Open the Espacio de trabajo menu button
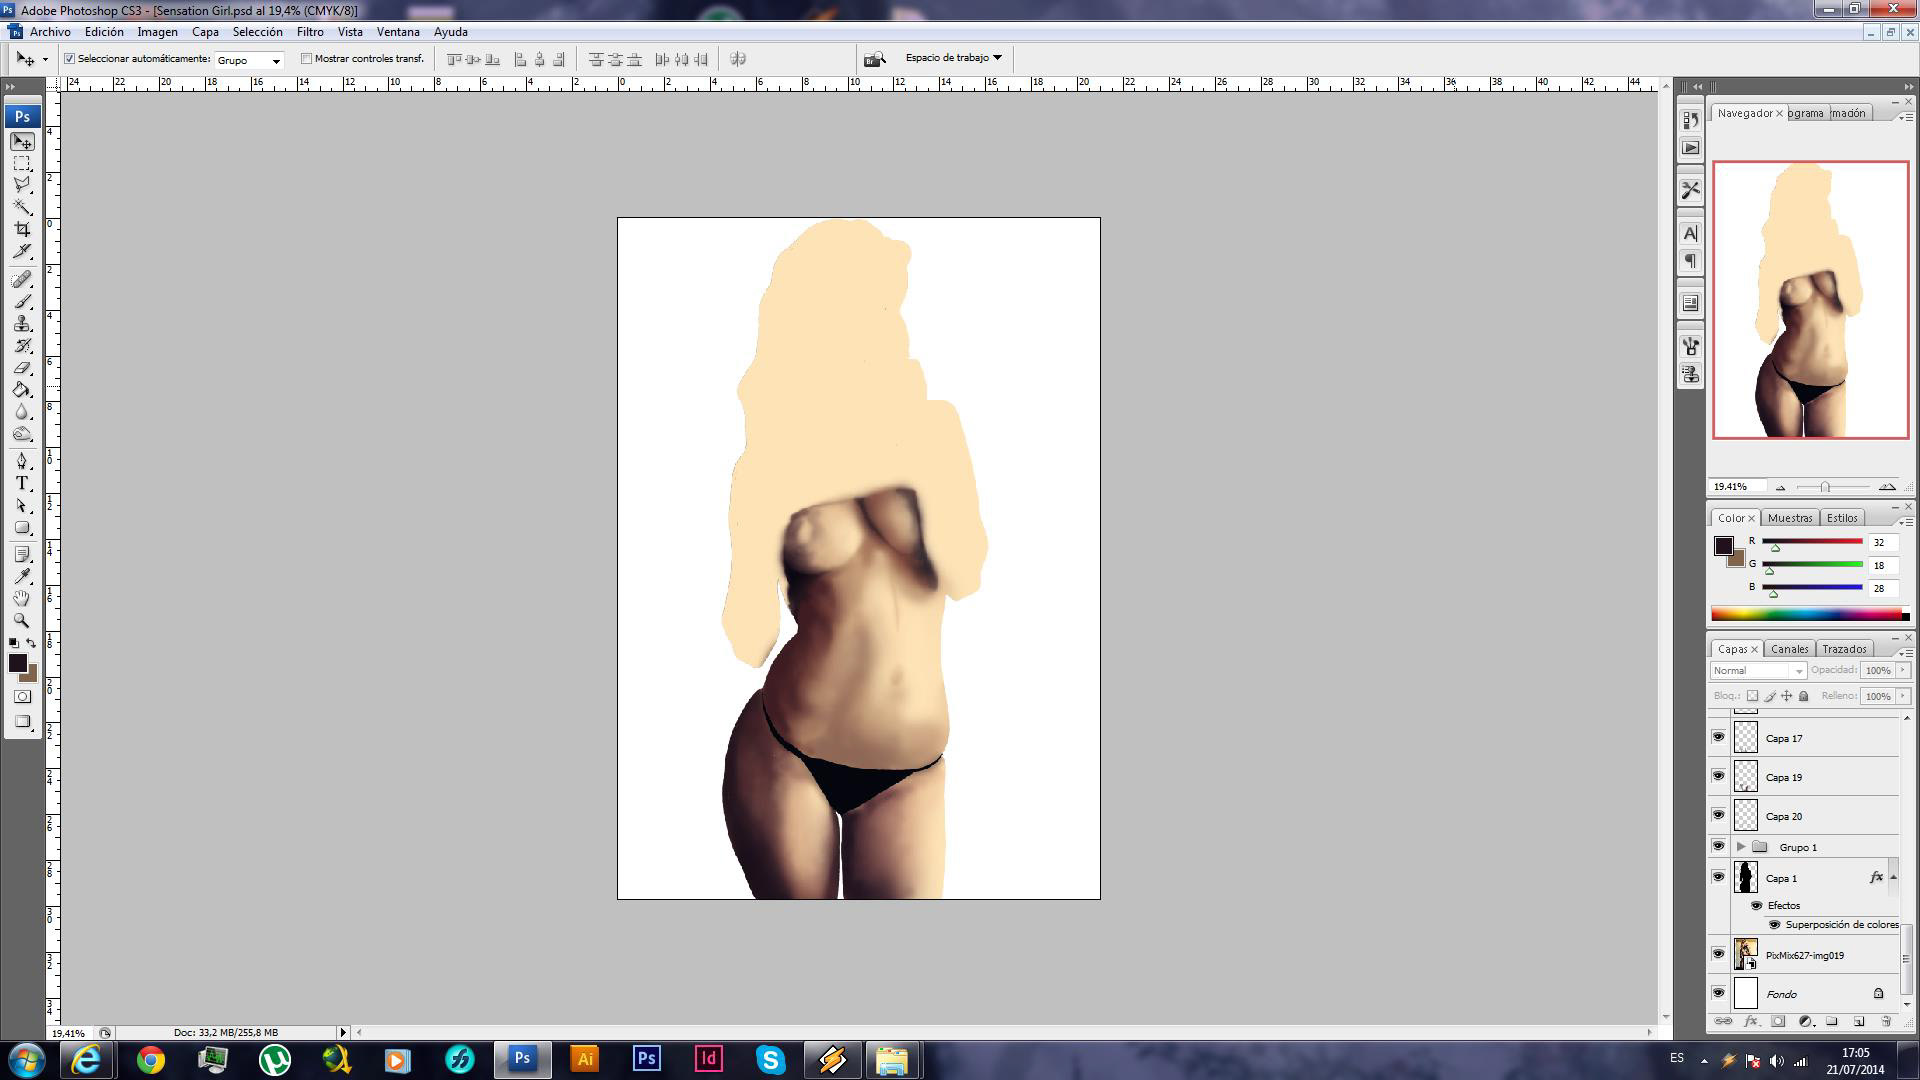This screenshot has width=1920, height=1080. [953, 58]
